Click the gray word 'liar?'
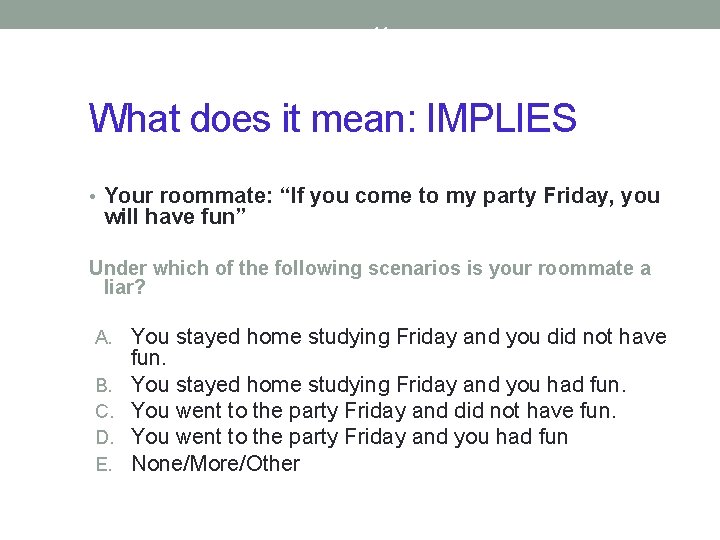This screenshot has width=720, height=540. (x=124, y=287)
